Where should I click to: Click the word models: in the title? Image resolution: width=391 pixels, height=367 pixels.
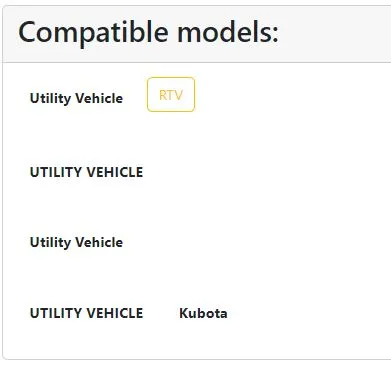228,32
